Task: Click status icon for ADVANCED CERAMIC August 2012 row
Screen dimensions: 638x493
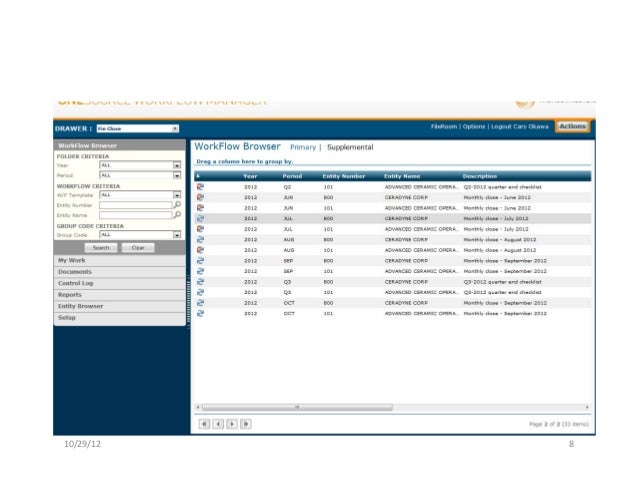Action: pyautogui.click(x=200, y=250)
